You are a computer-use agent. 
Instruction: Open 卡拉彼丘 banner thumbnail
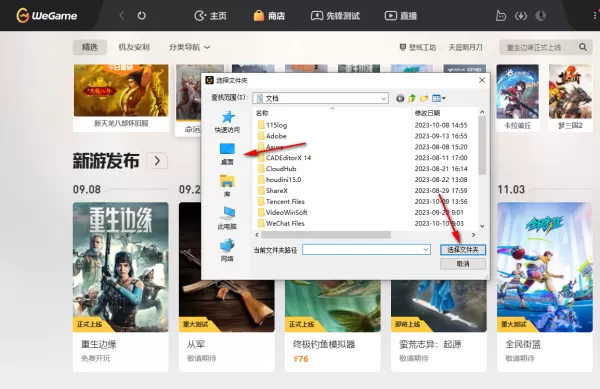pos(517,98)
